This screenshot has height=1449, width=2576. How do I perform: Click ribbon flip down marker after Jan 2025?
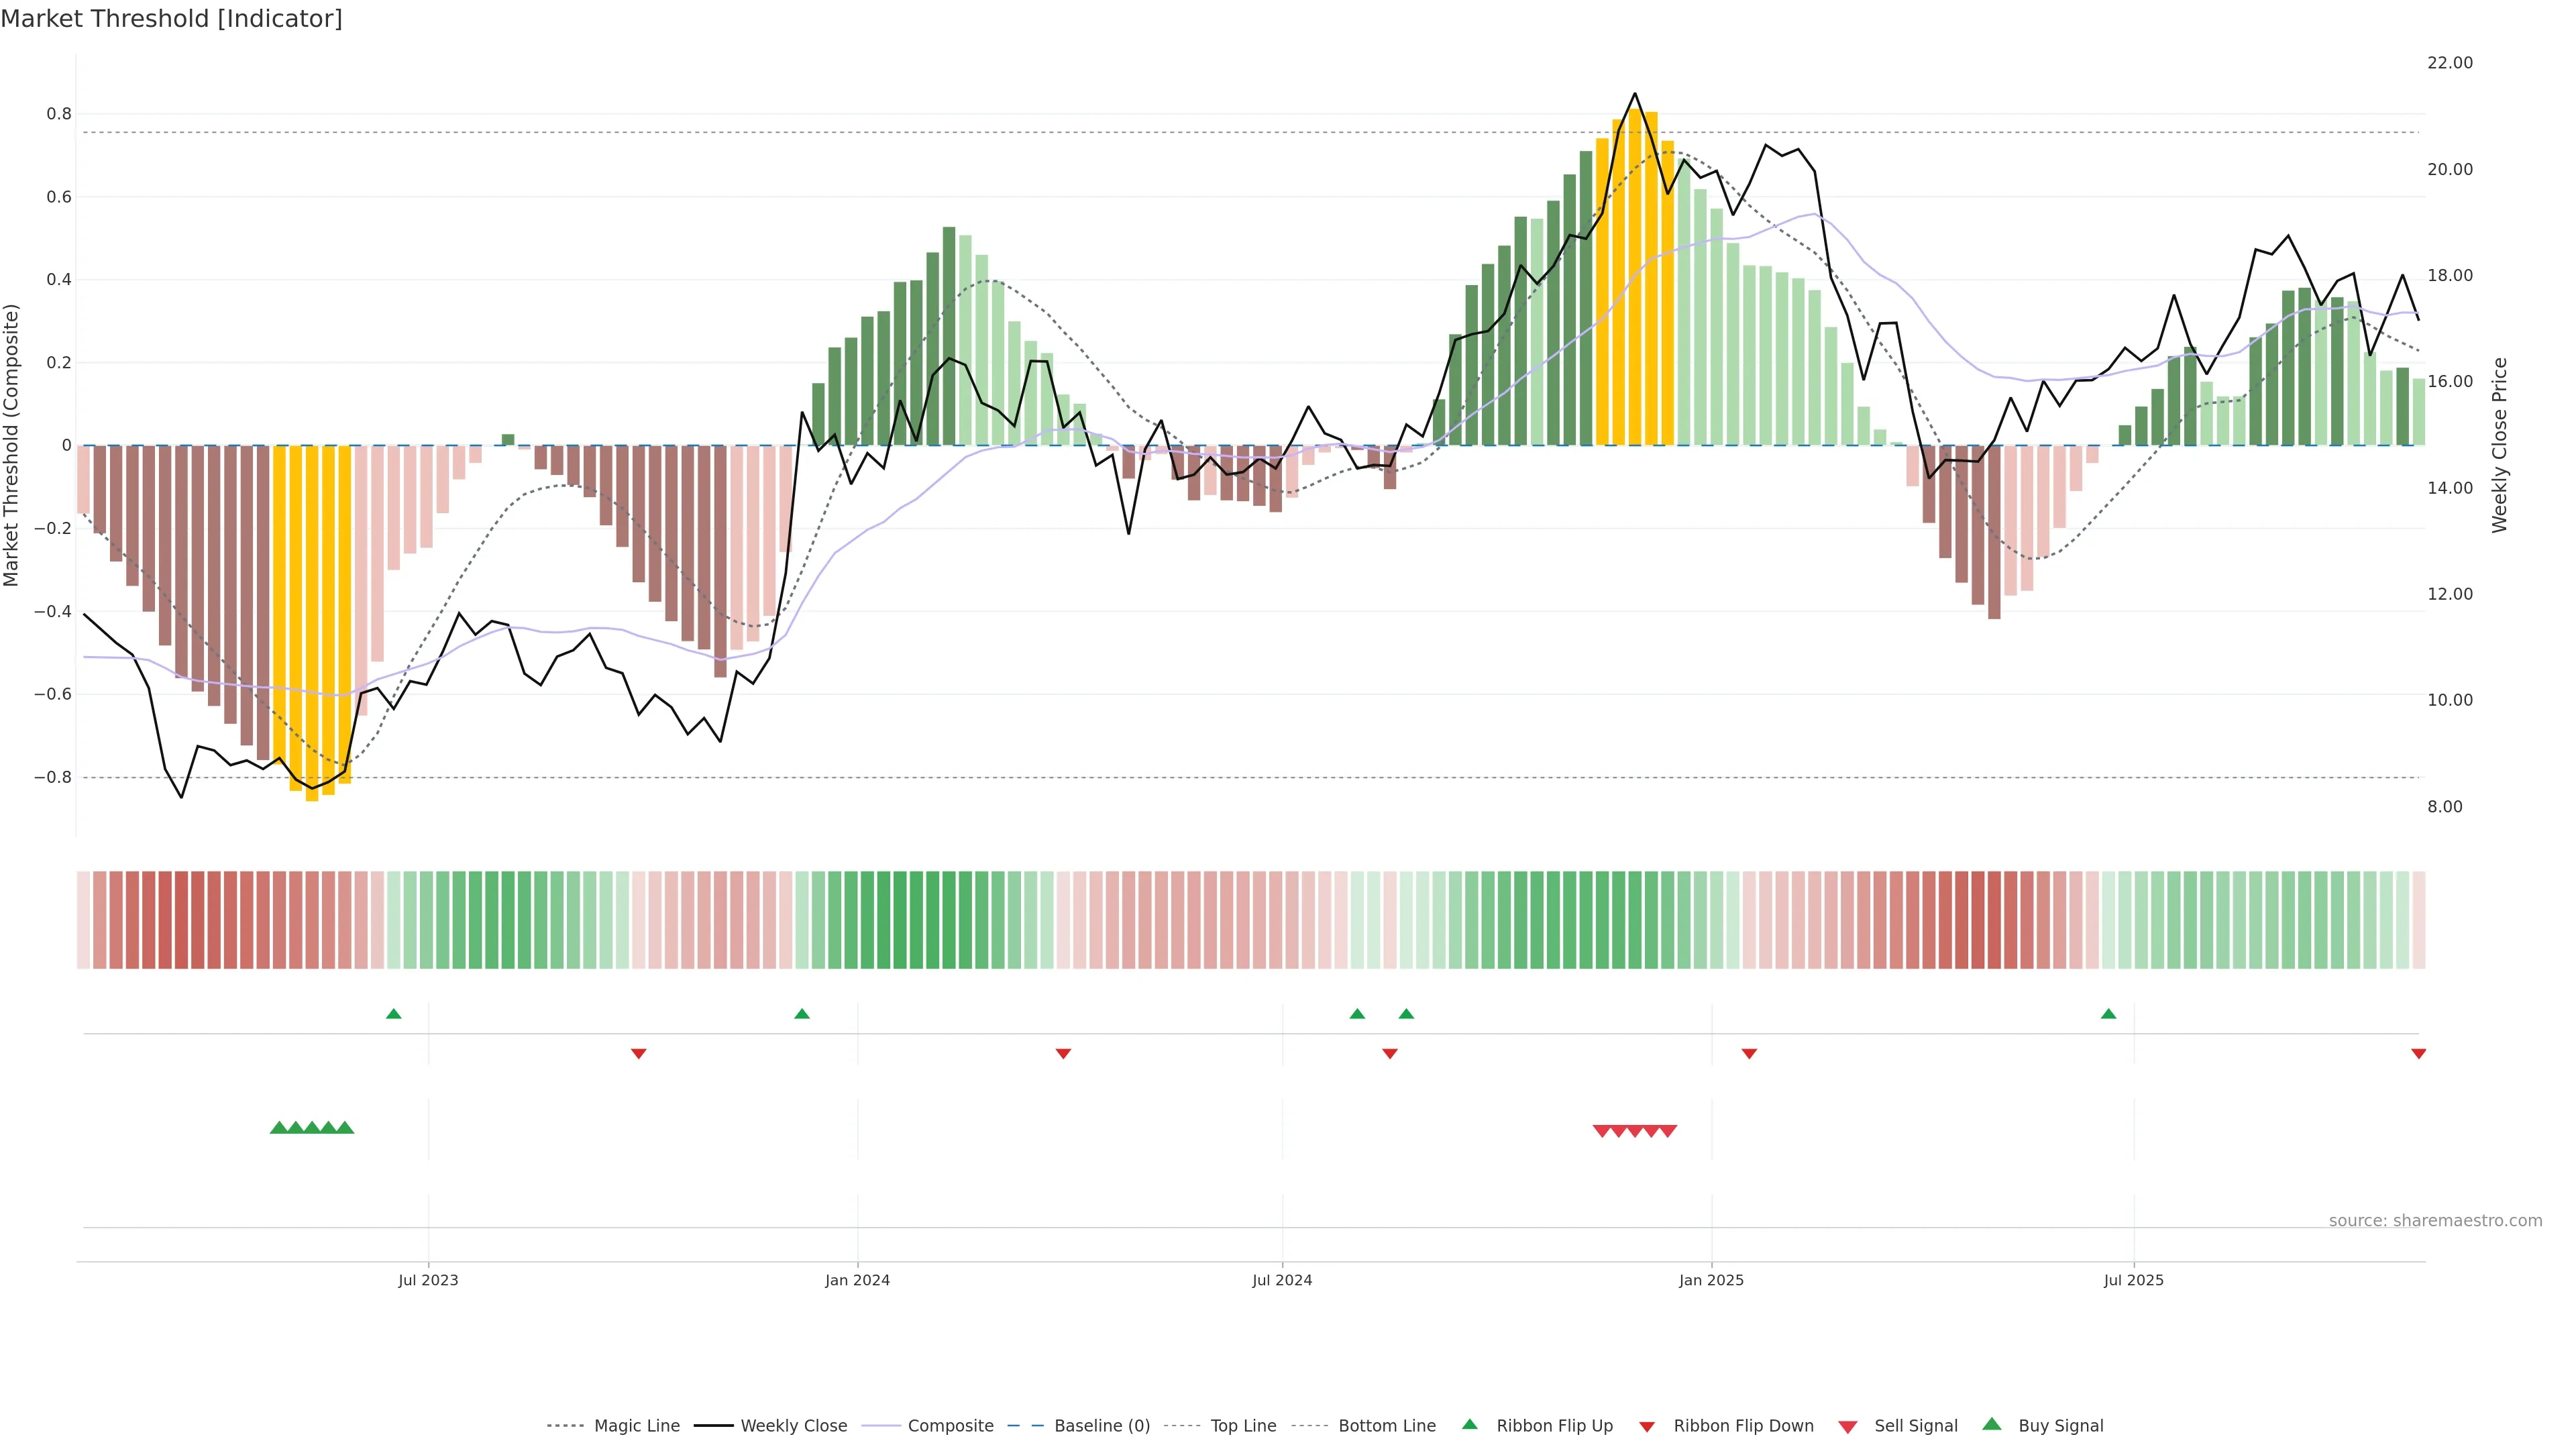coord(1749,1054)
